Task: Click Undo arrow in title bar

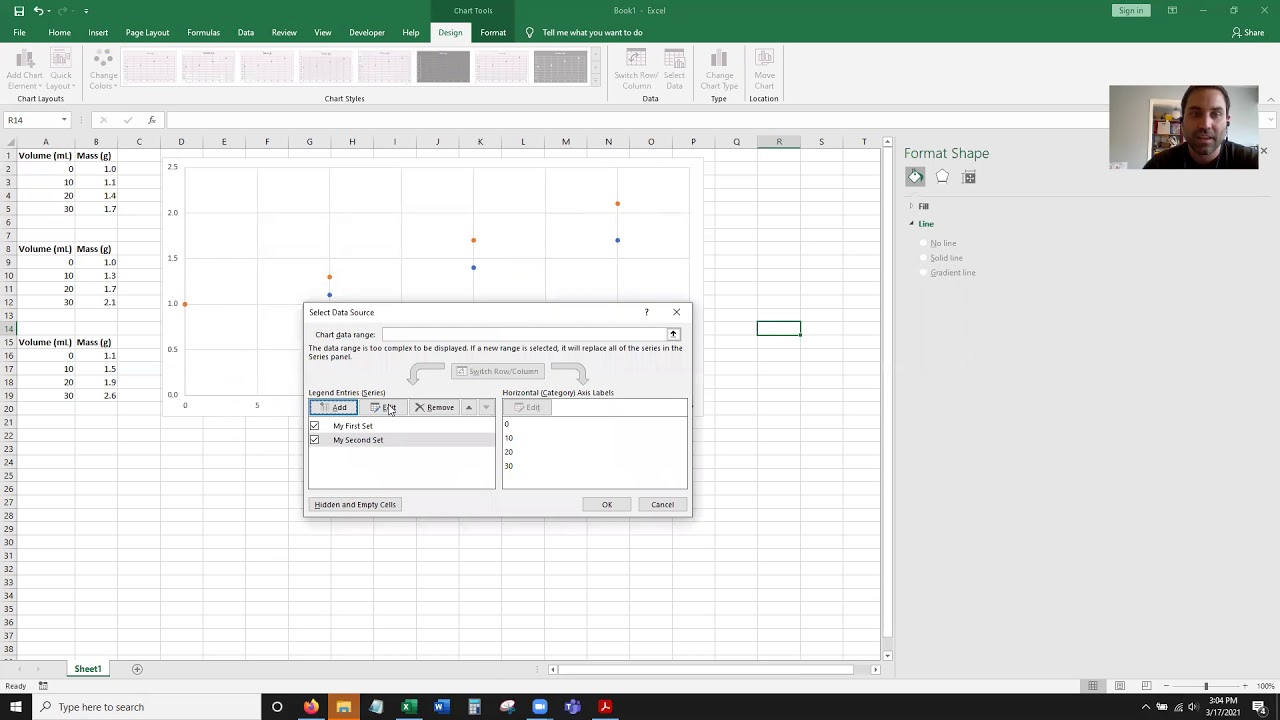Action: (x=38, y=11)
